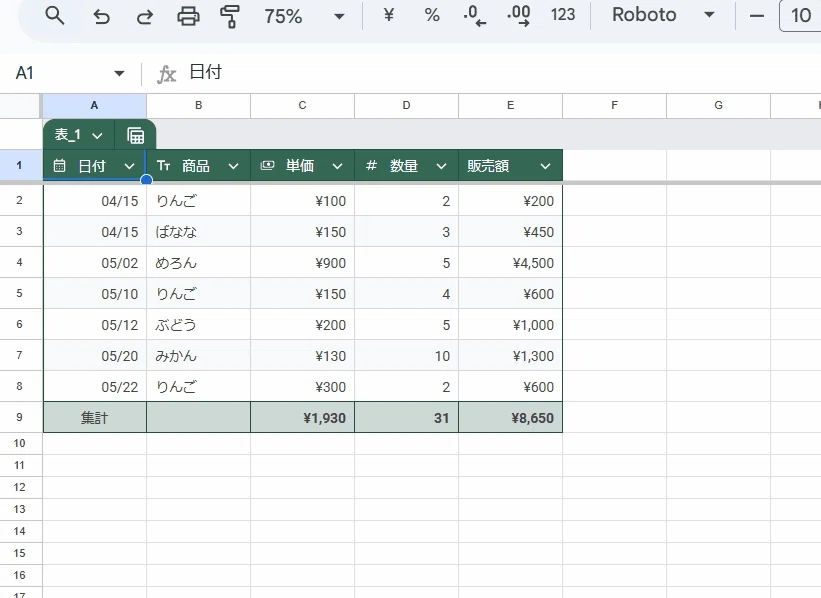
Task: Select the date cell 05/22
Action: [x=94, y=387]
